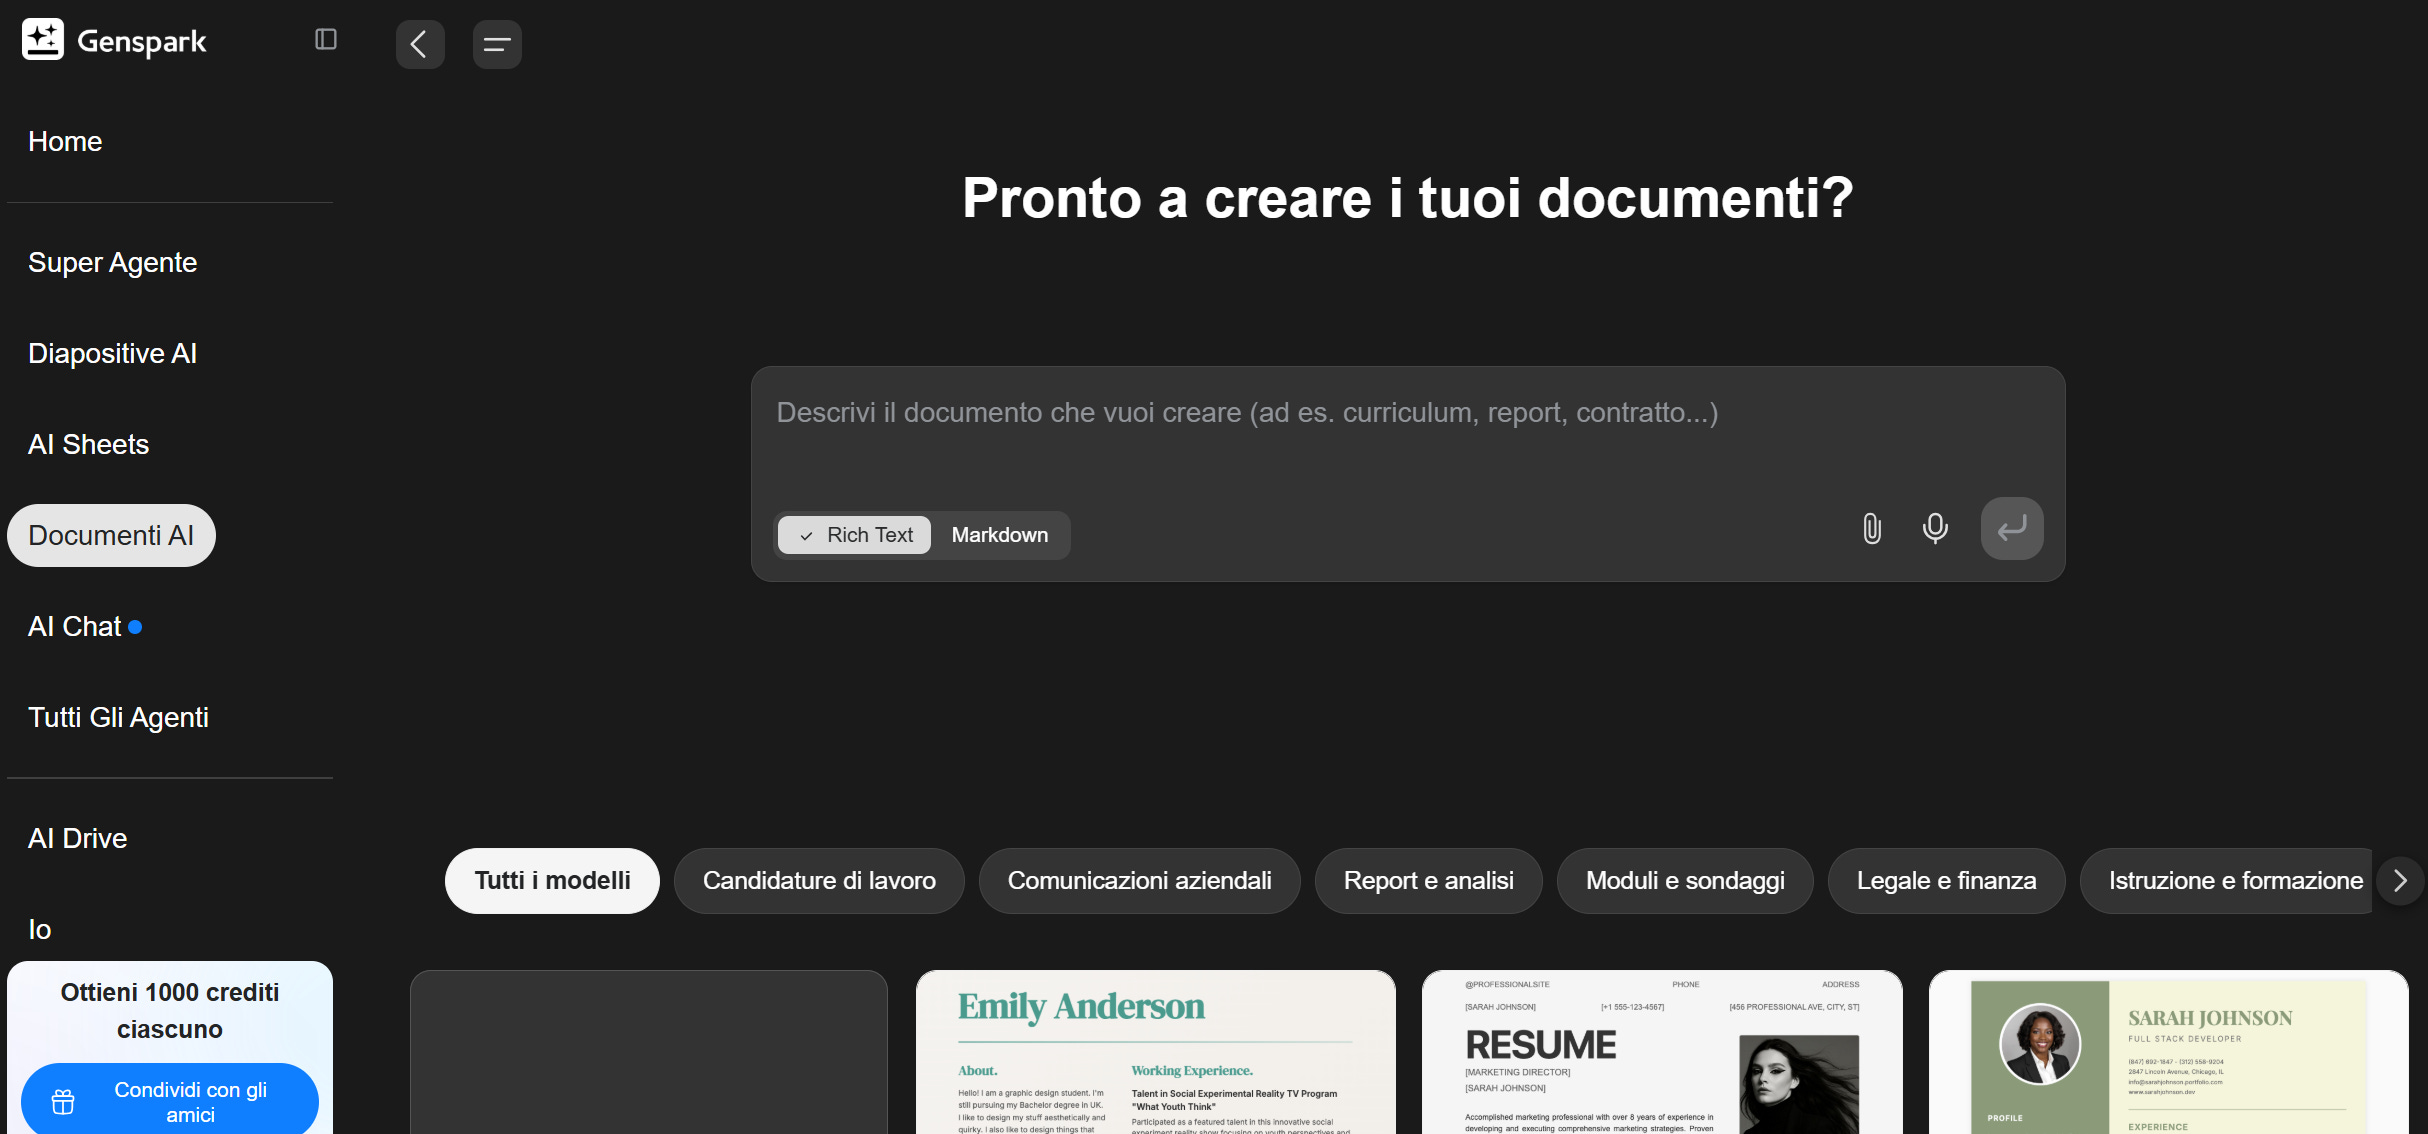Choose Legale e finanza filter
Viewport: 2428px width, 1134px height.
1946,881
